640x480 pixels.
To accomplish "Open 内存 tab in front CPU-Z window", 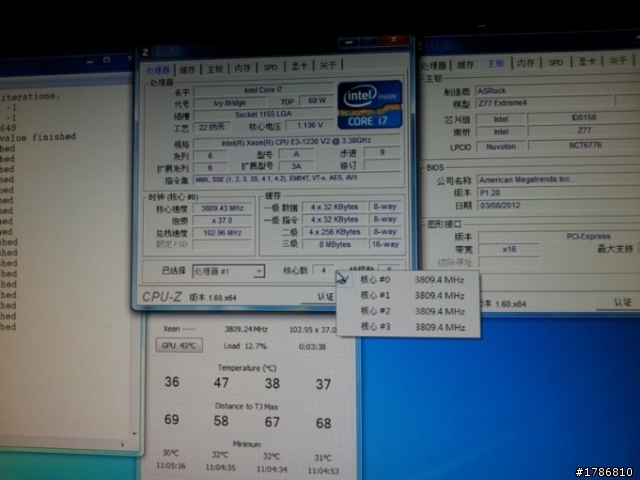I will tap(242, 68).
